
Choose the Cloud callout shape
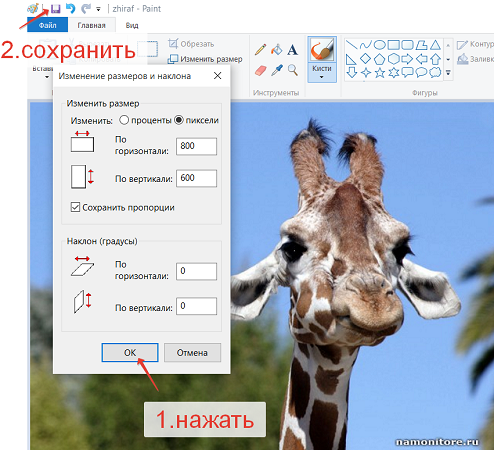click(435, 72)
